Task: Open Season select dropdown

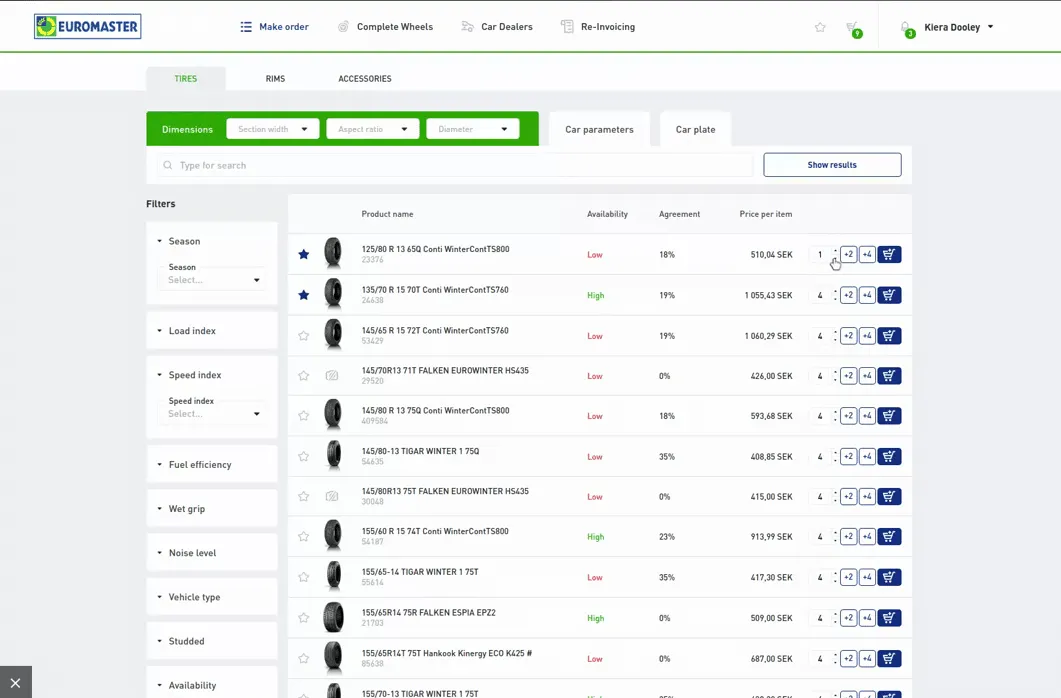Action: point(212,280)
